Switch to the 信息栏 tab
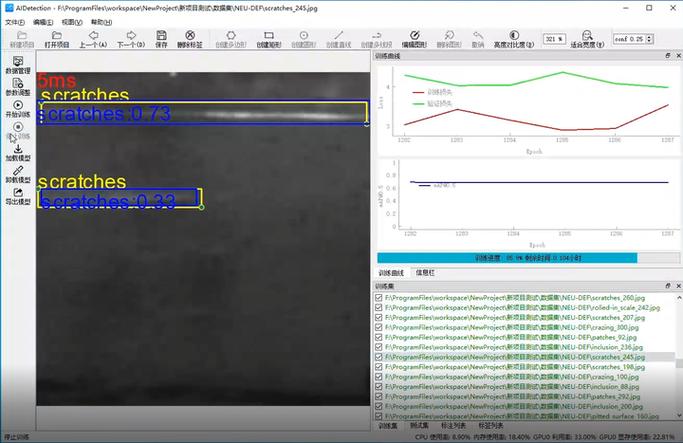 (x=425, y=273)
